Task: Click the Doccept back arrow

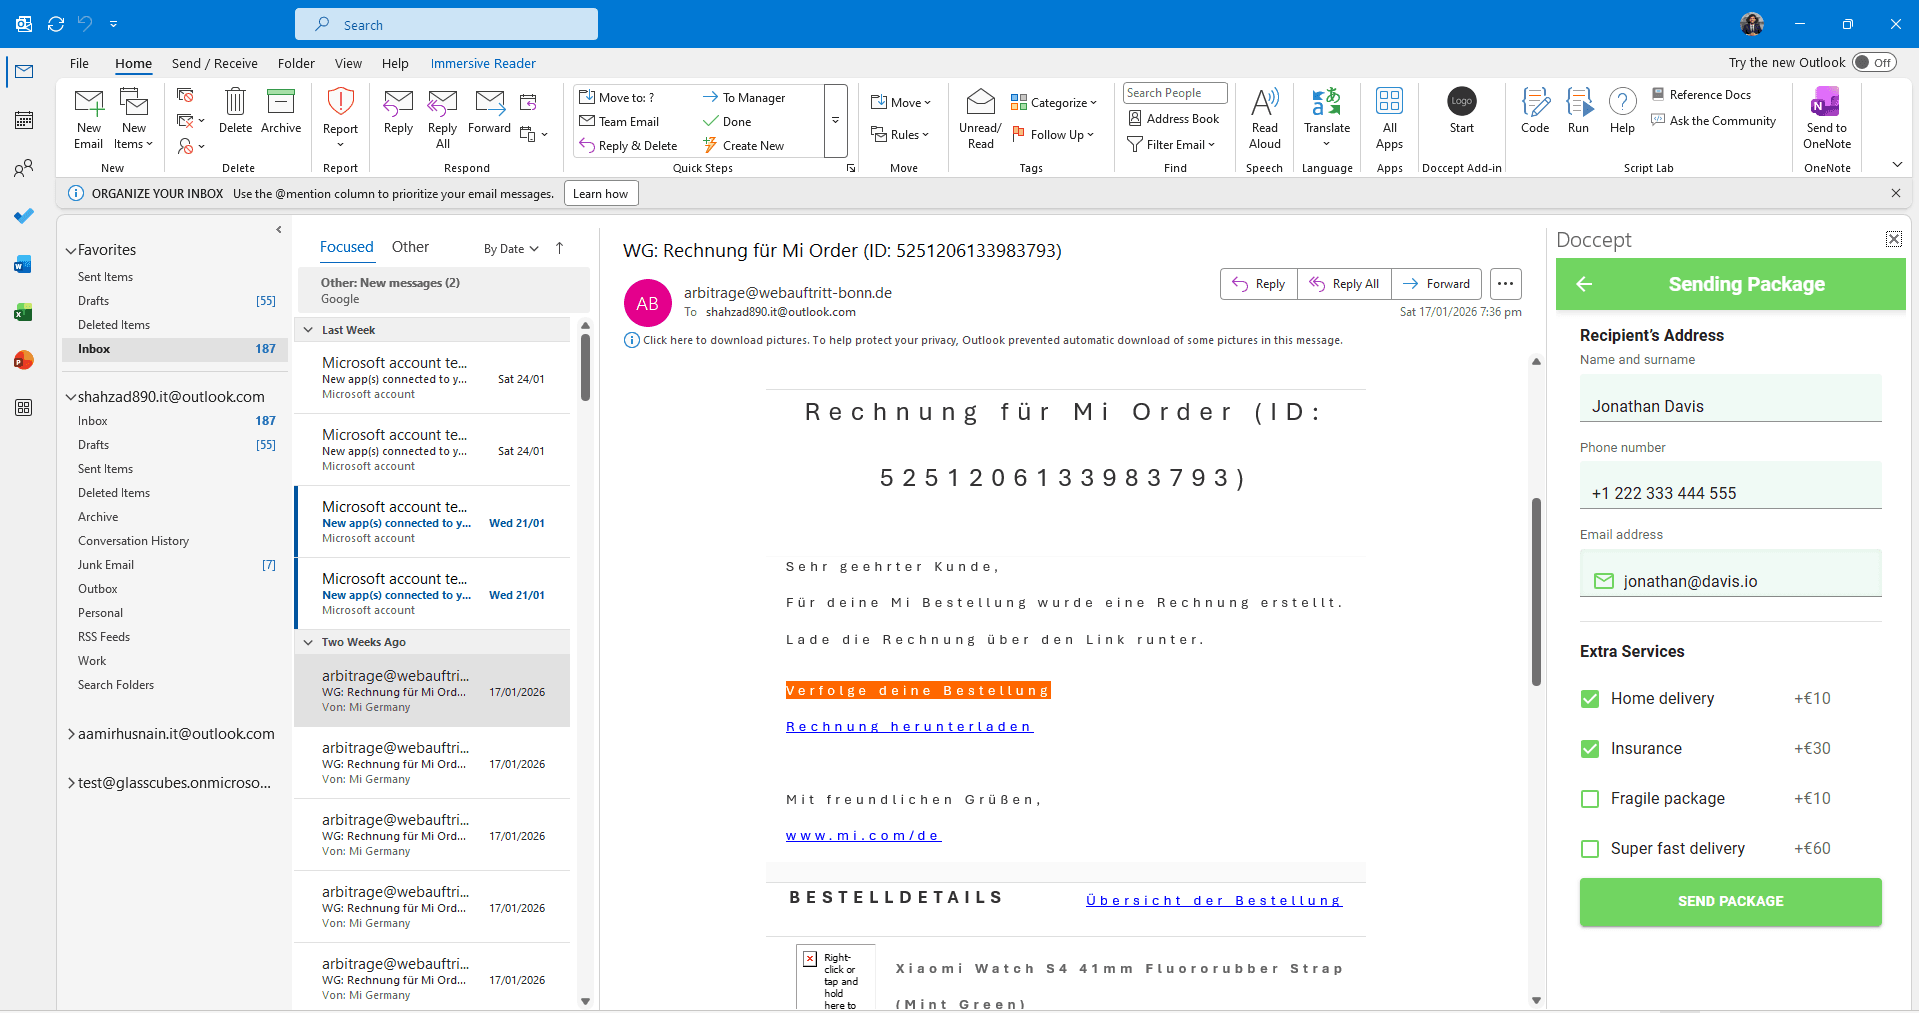Action: pyautogui.click(x=1584, y=284)
